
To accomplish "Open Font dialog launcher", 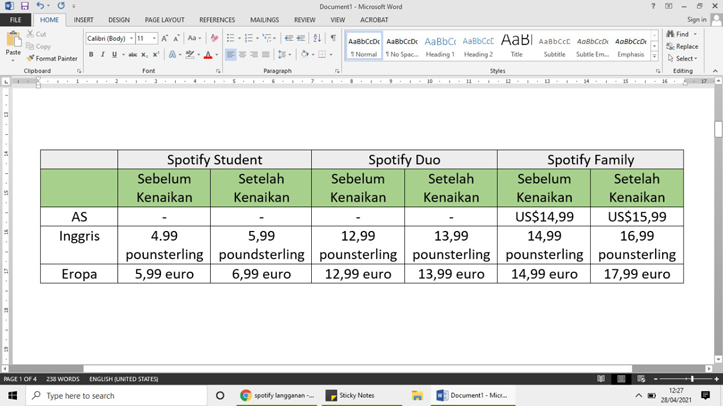I will click(x=218, y=71).
